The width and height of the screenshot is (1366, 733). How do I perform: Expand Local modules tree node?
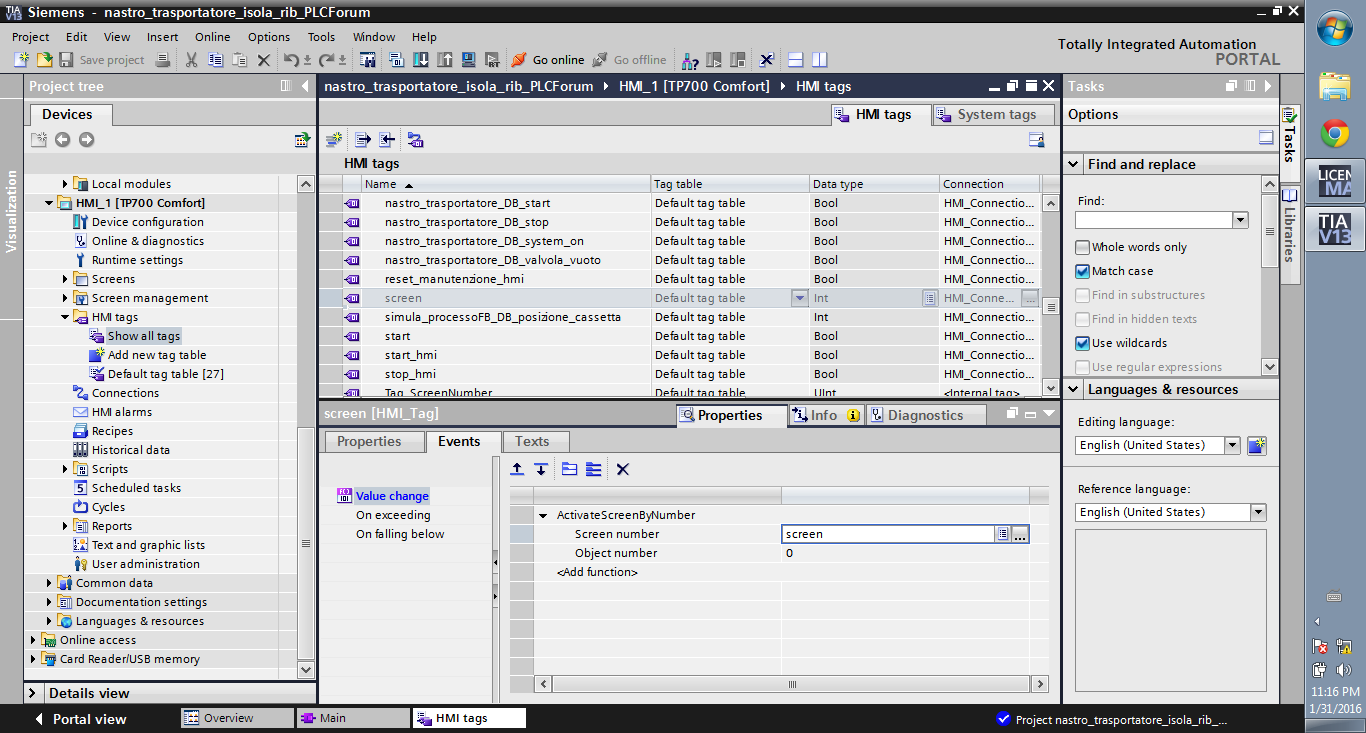(66, 184)
